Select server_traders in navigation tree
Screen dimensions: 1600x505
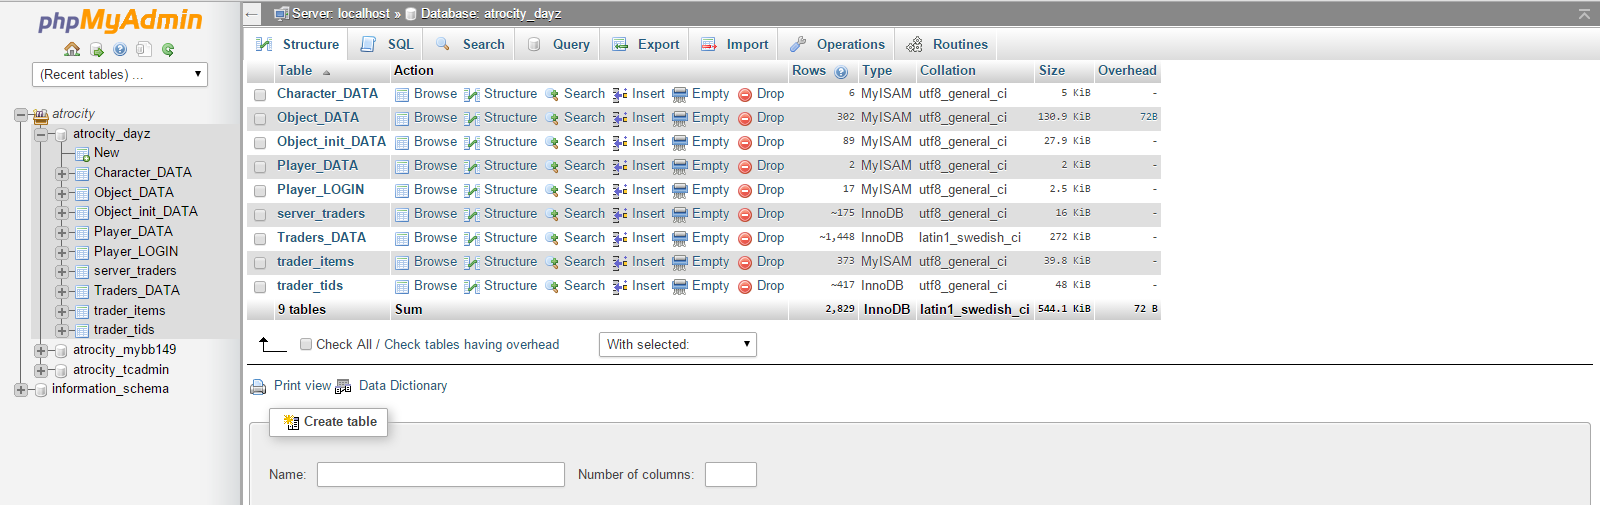pyautogui.click(x=135, y=271)
